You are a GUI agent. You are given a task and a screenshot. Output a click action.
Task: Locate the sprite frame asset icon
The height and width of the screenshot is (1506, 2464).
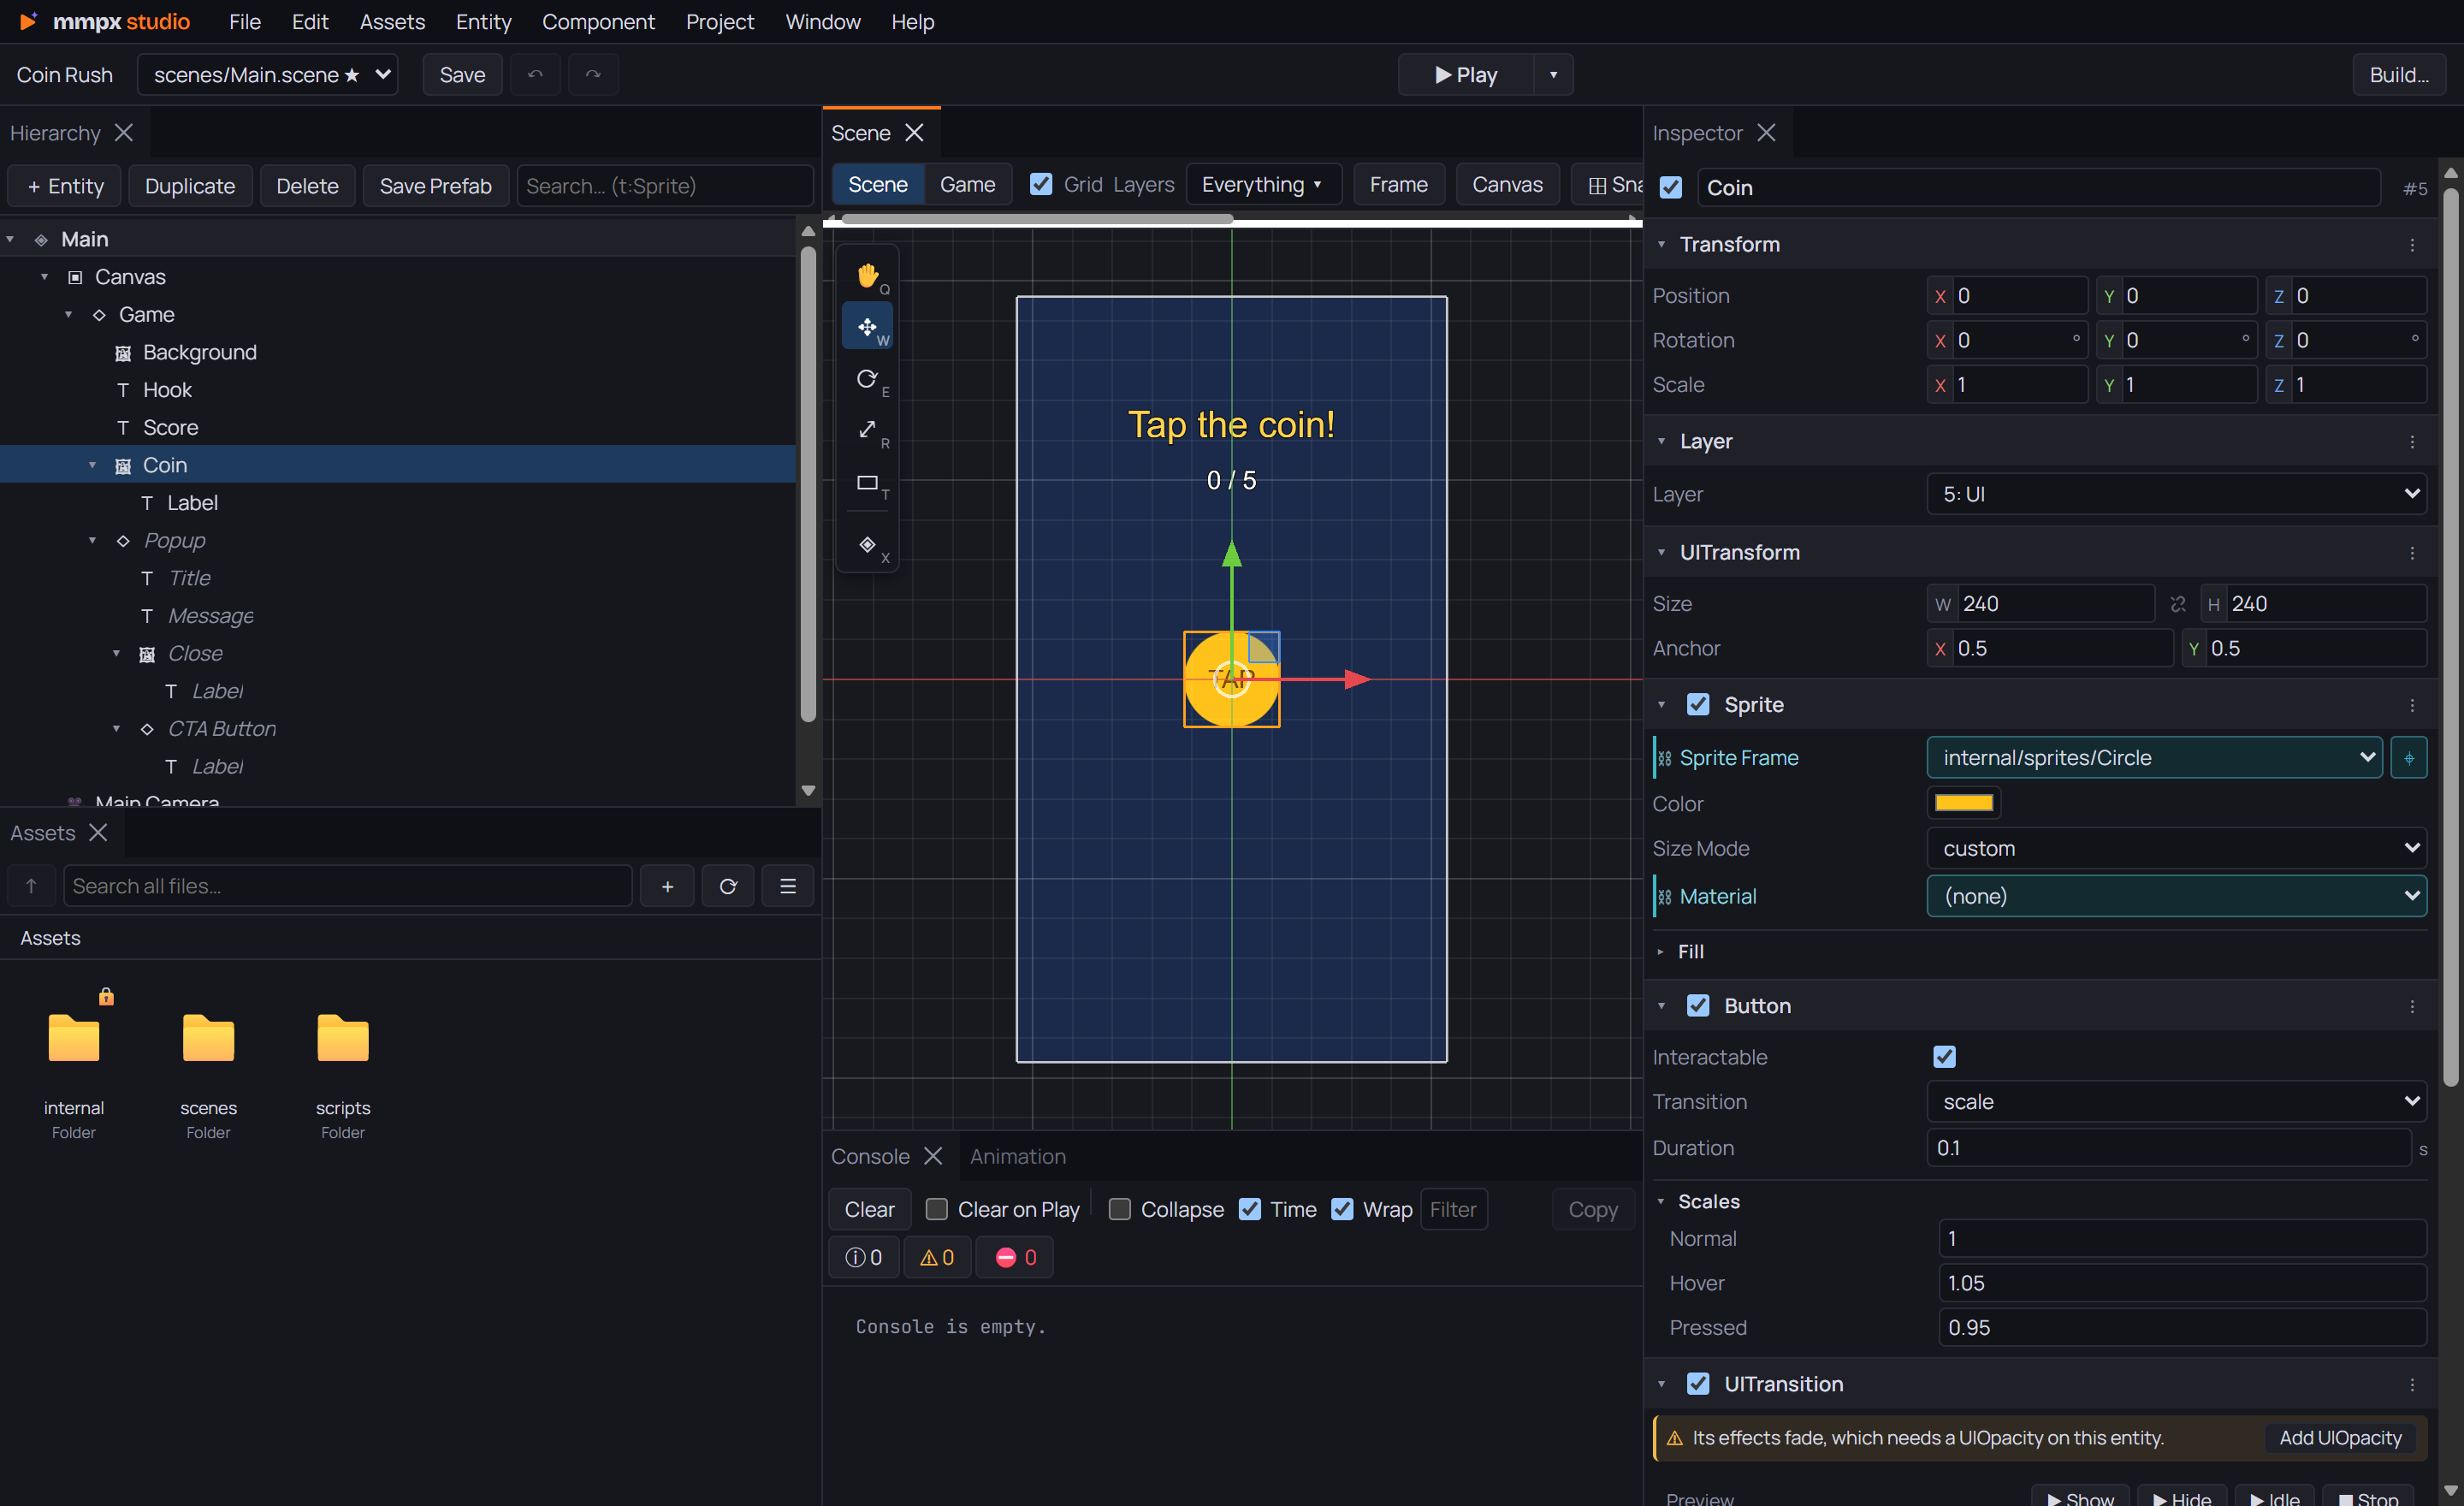[x=2409, y=758]
